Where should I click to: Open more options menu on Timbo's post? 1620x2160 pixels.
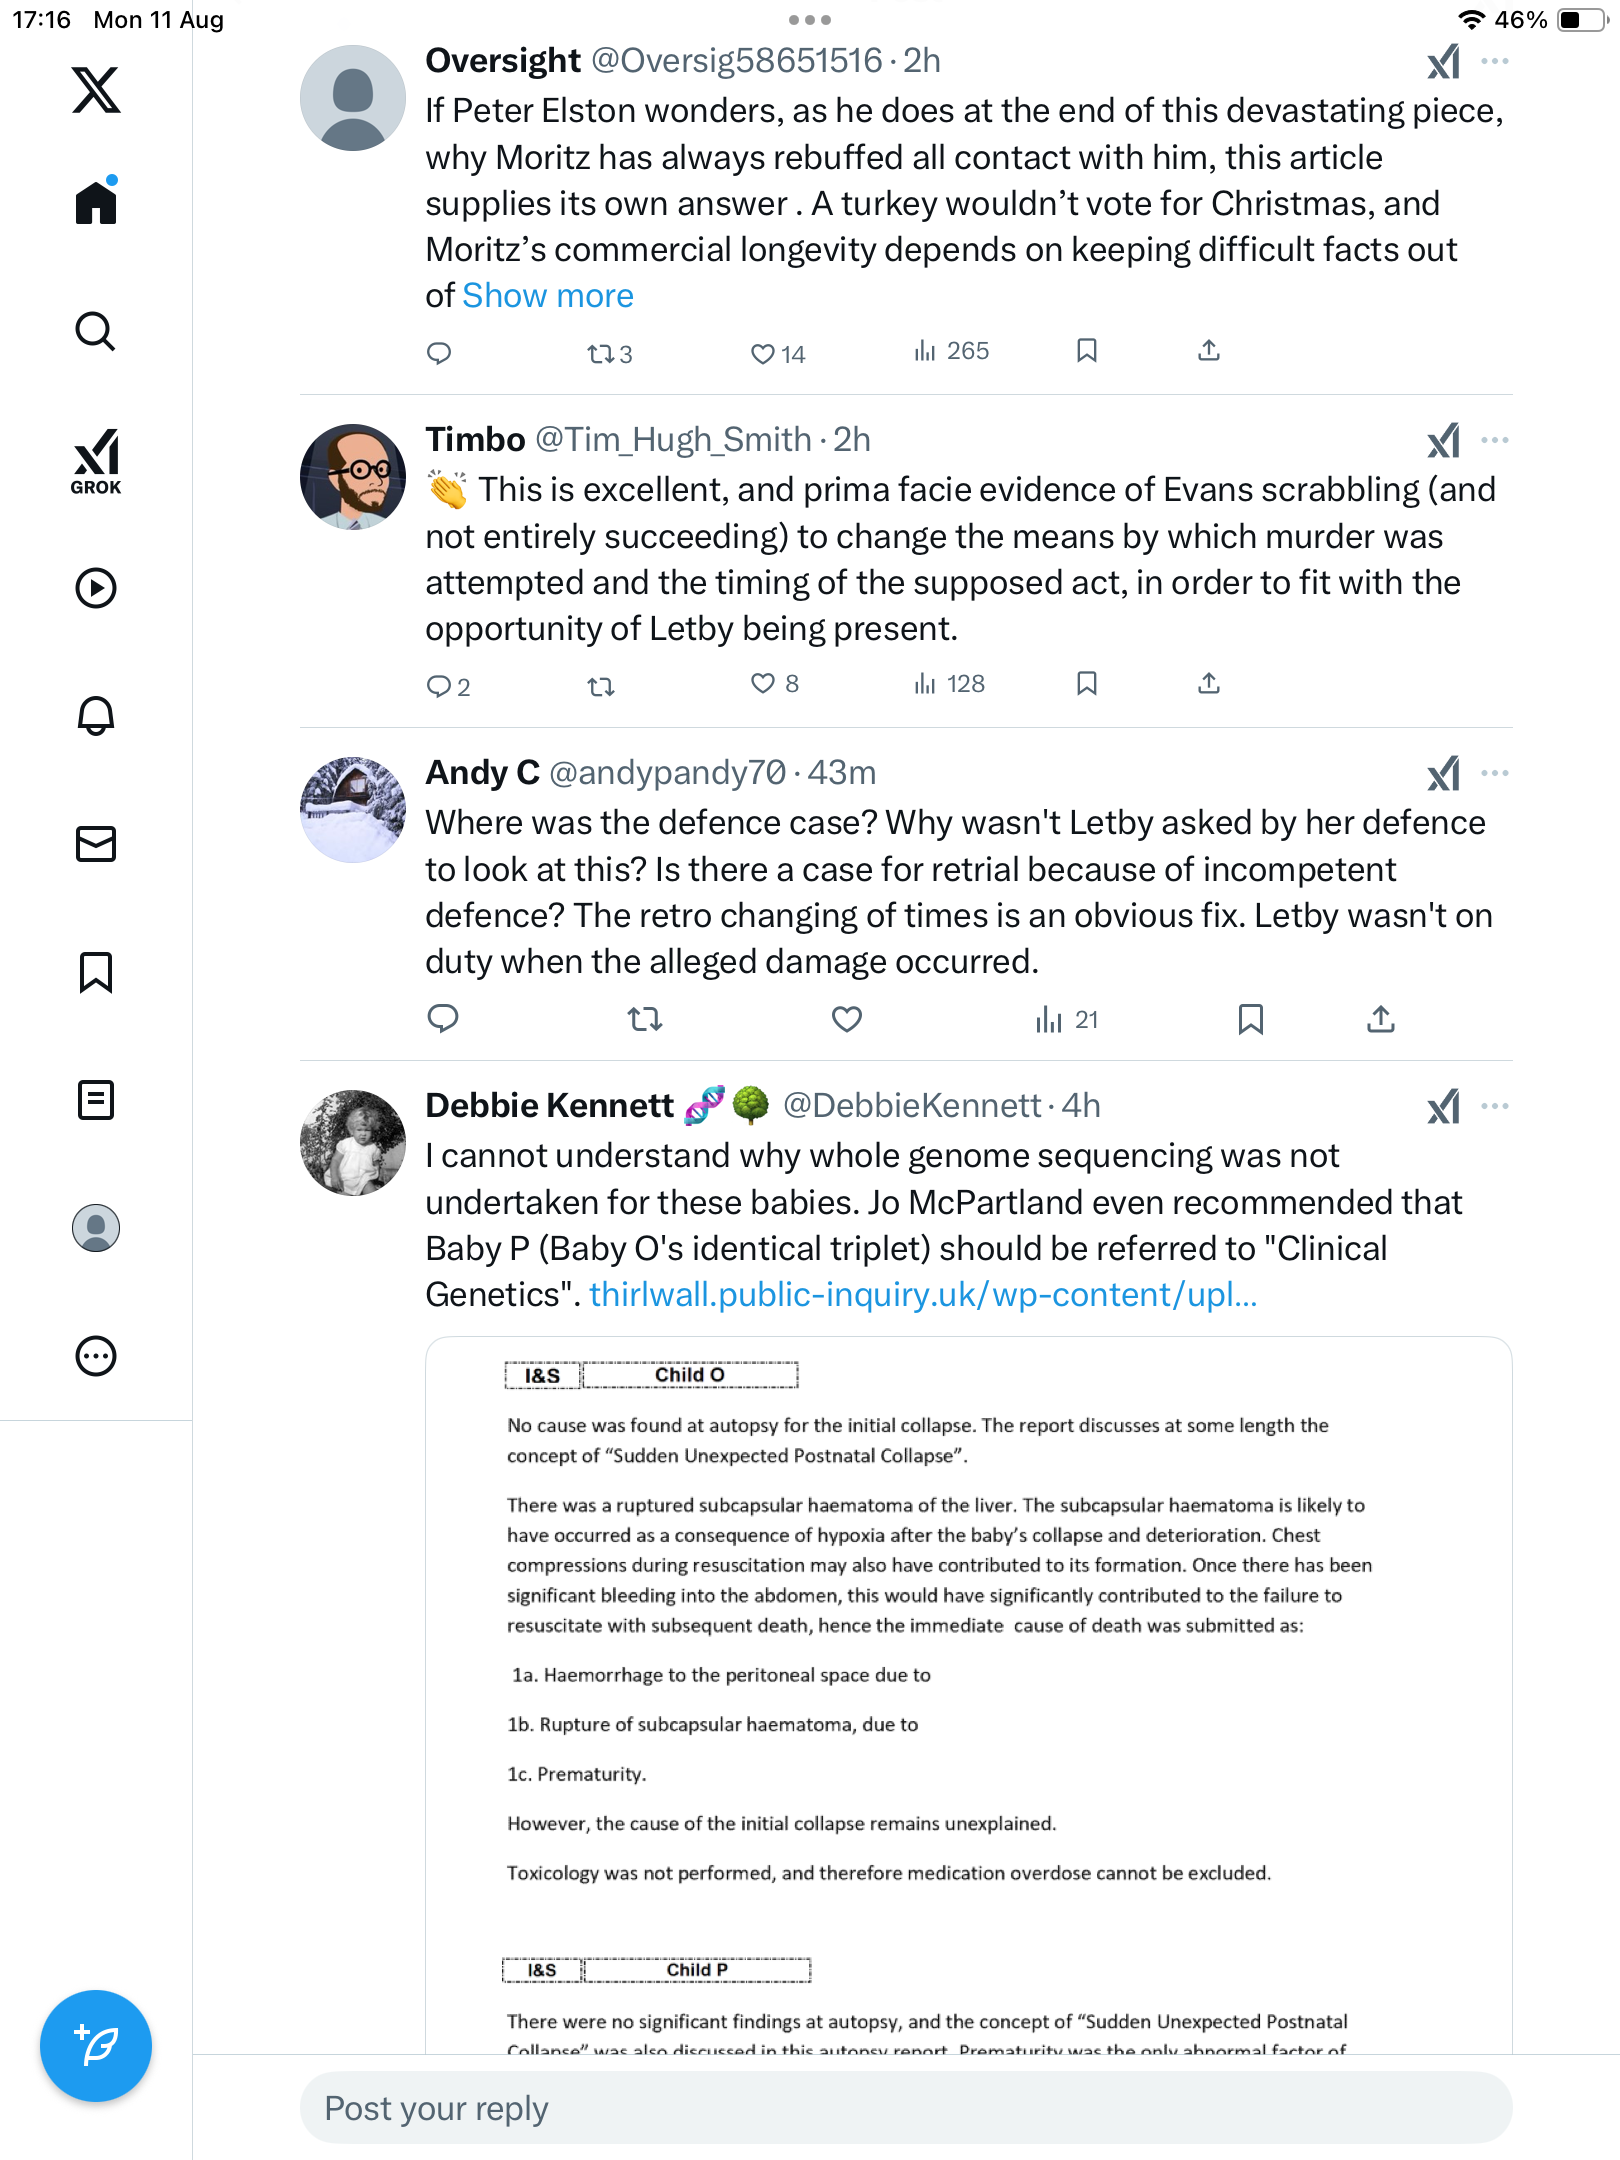[x=1495, y=440]
